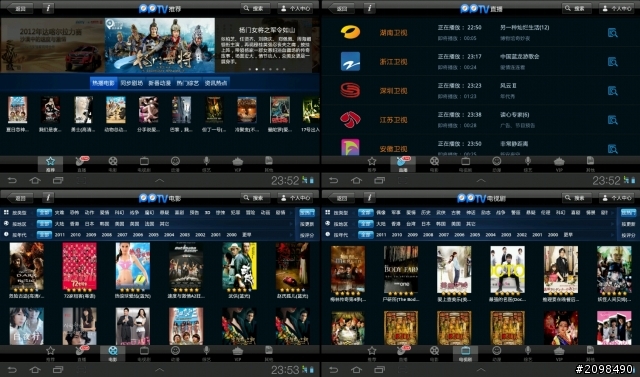
Task: Sort by 按评分 in the 电影 screen
Action: click(x=307, y=235)
